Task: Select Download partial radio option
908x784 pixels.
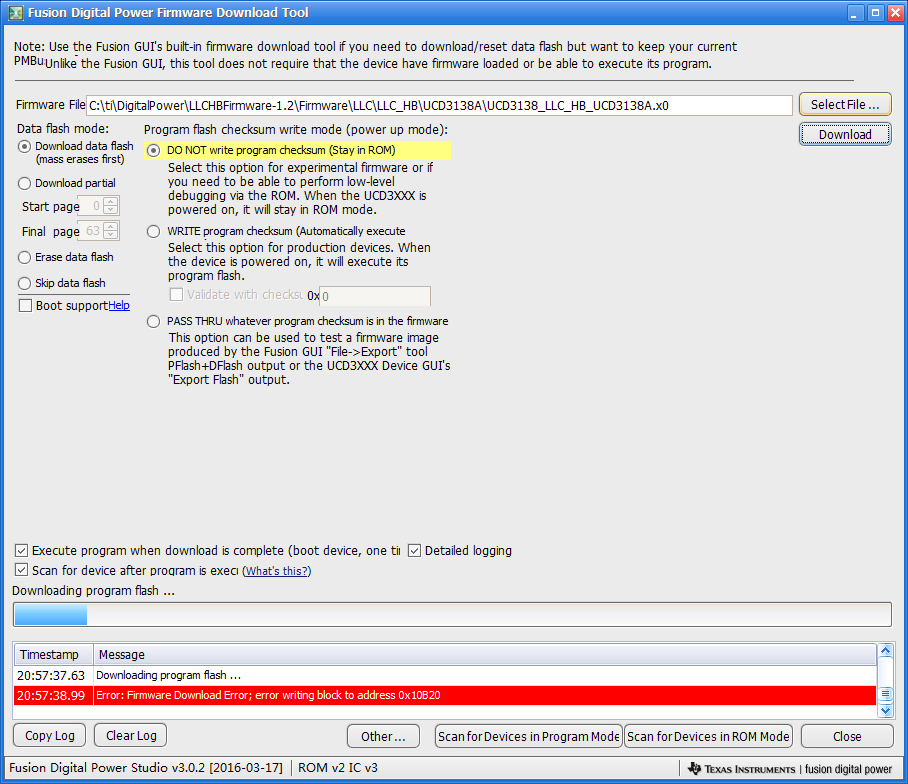Action: coord(24,184)
